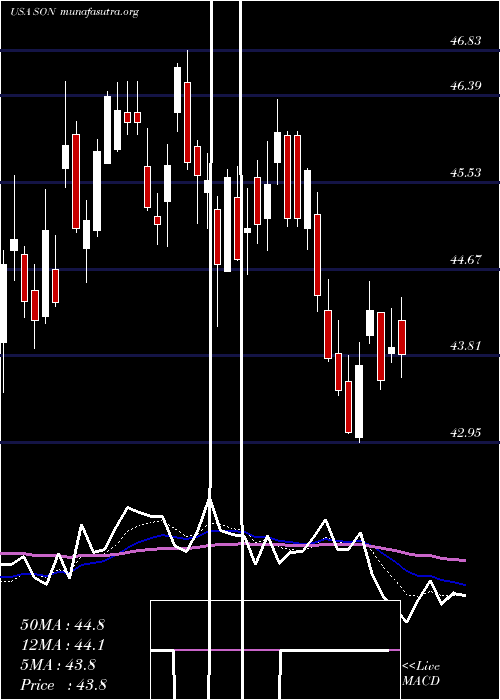Click the '50MA : 44.8' reading
500x700 pixels.
point(62,625)
